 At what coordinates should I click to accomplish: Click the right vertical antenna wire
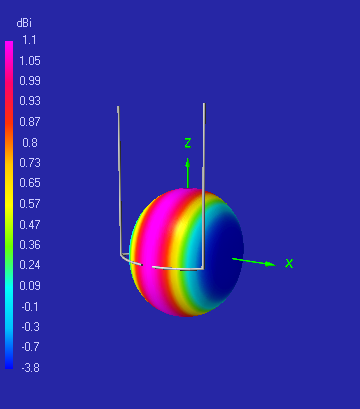click(x=203, y=185)
